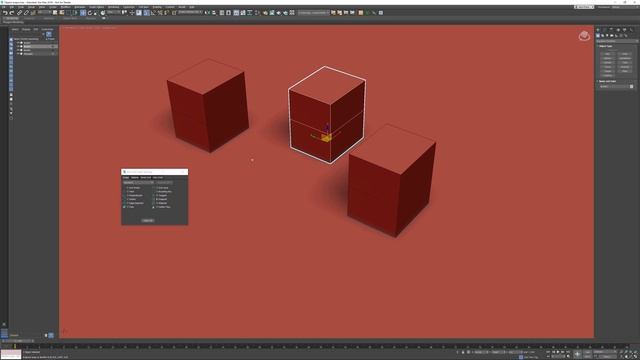Image resolution: width=640 pixels, height=360 pixels.
Task: Click Play Animation button at bottom
Action: [558, 351]
